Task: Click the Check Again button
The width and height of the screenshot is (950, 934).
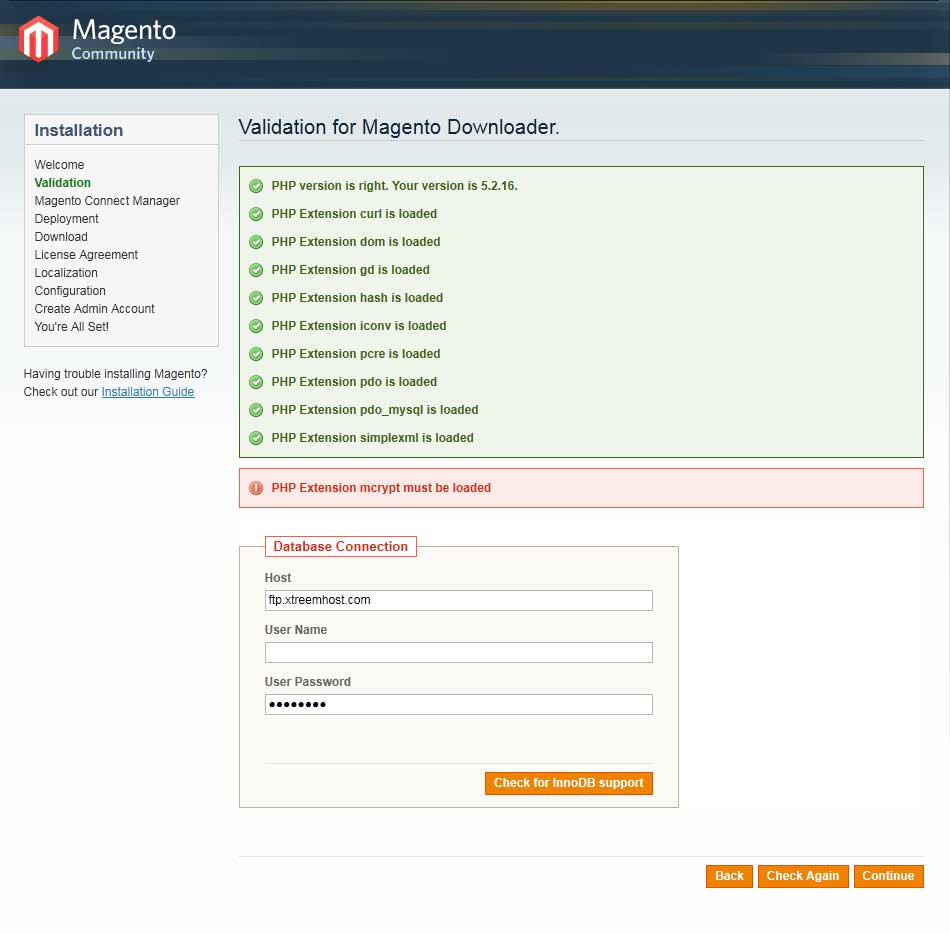Action: [x=803, y=876]
